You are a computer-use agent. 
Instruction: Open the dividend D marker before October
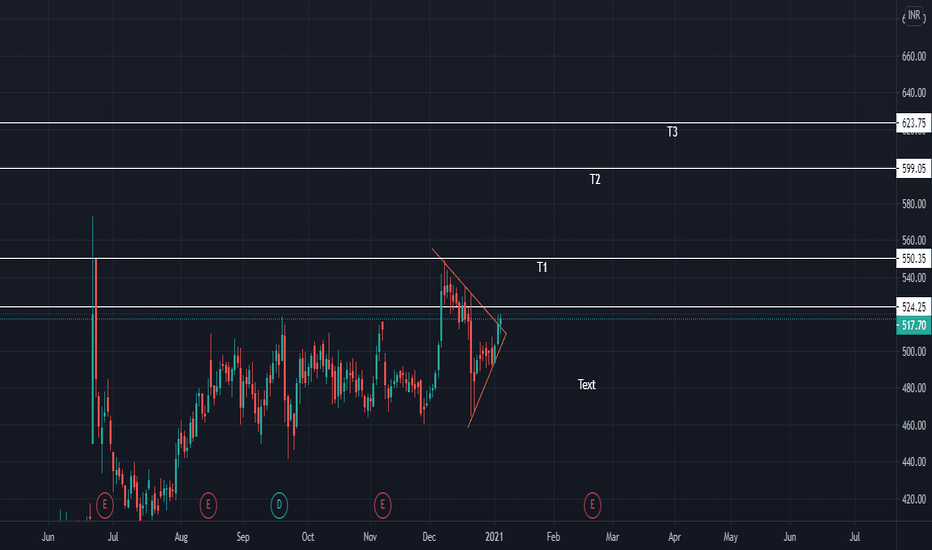(279, 505)
